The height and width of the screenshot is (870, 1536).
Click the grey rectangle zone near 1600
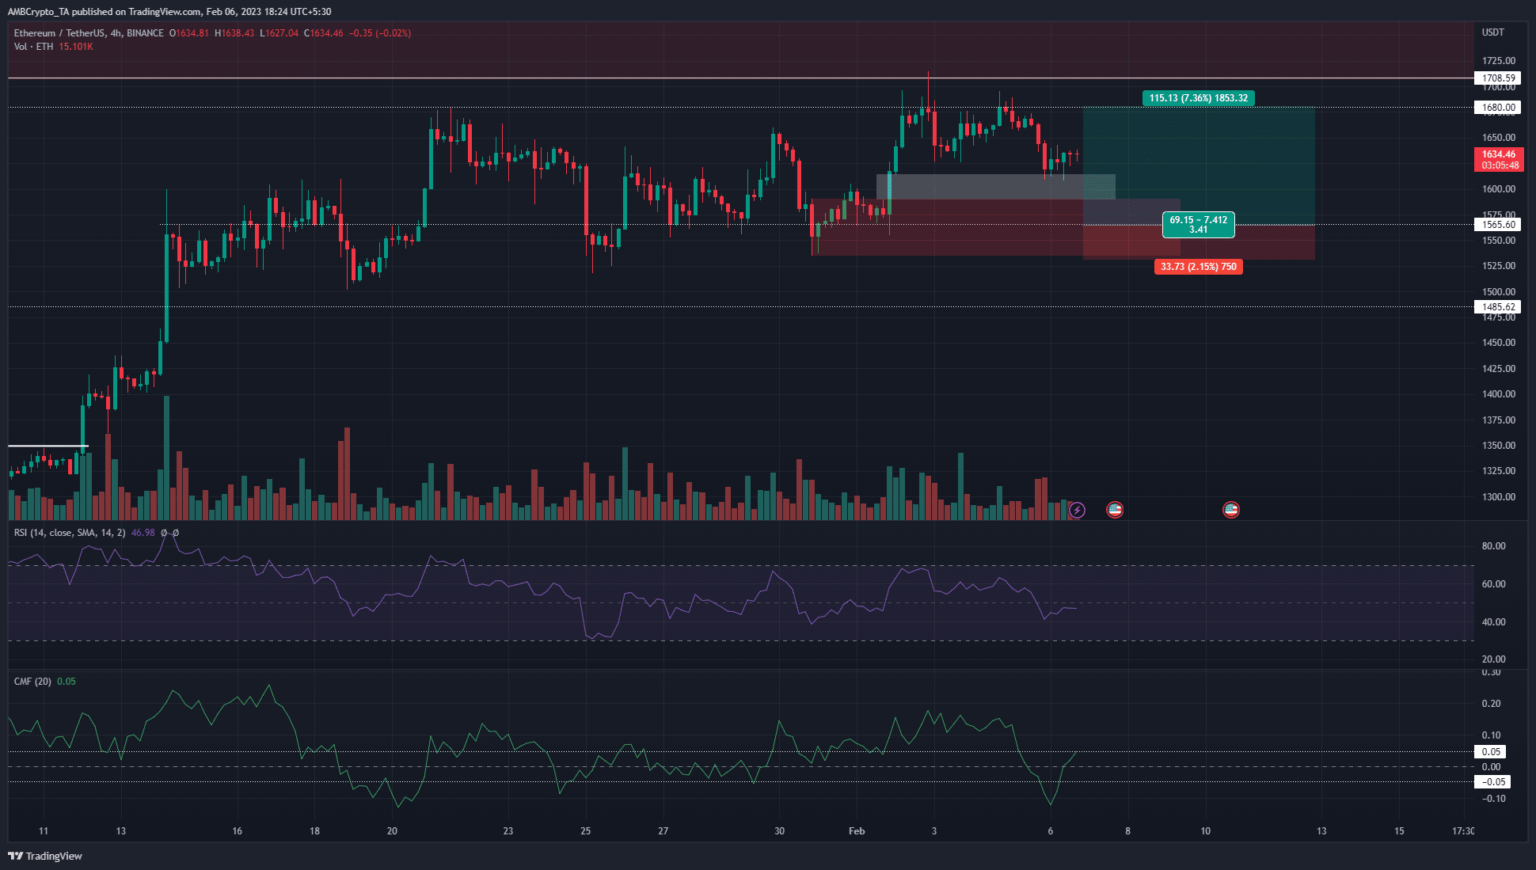tap(995, 187)
